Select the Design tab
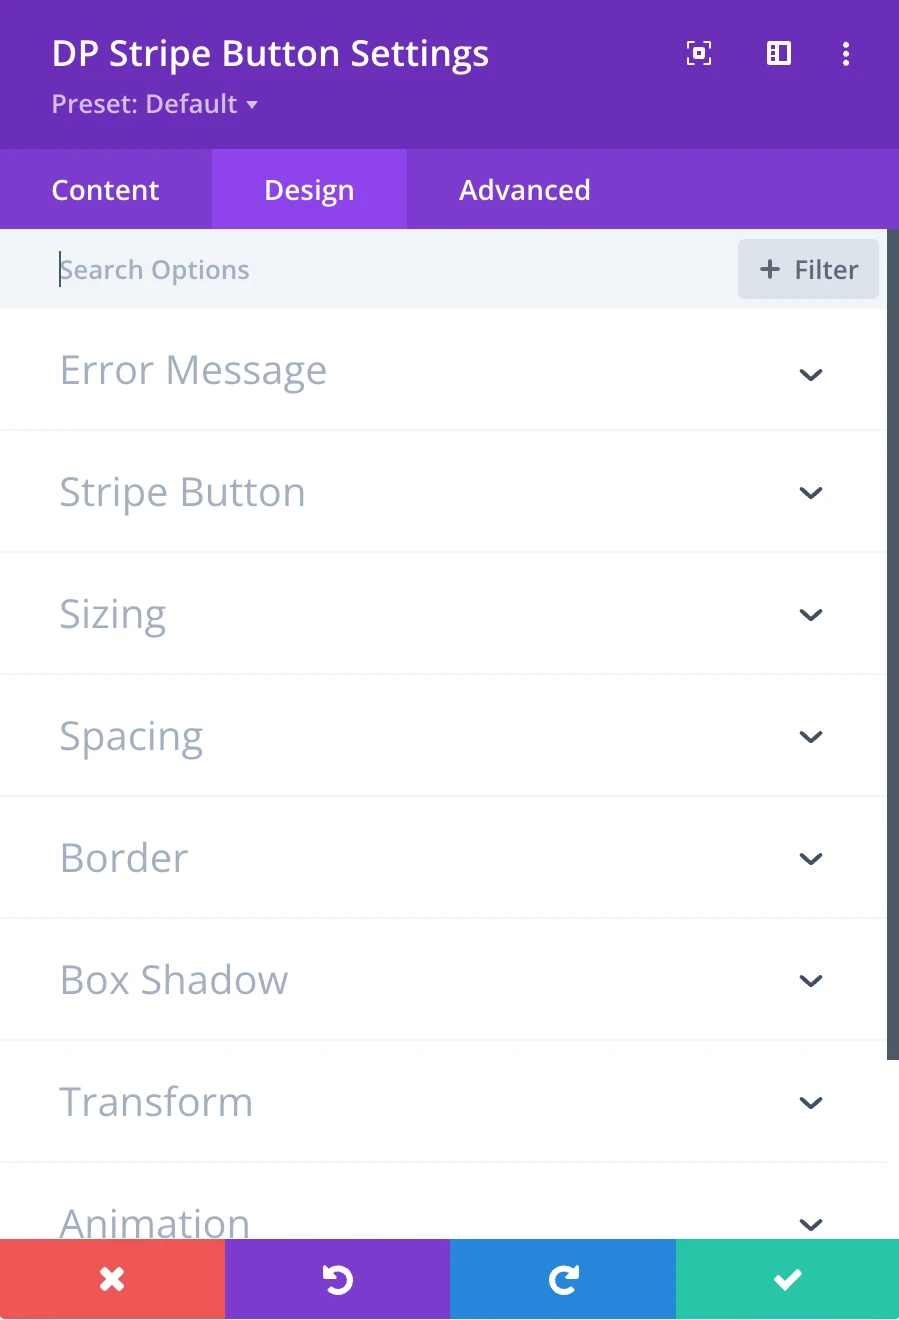The image size is (899, 1320). pyautogui.click(x=309, y=190)
